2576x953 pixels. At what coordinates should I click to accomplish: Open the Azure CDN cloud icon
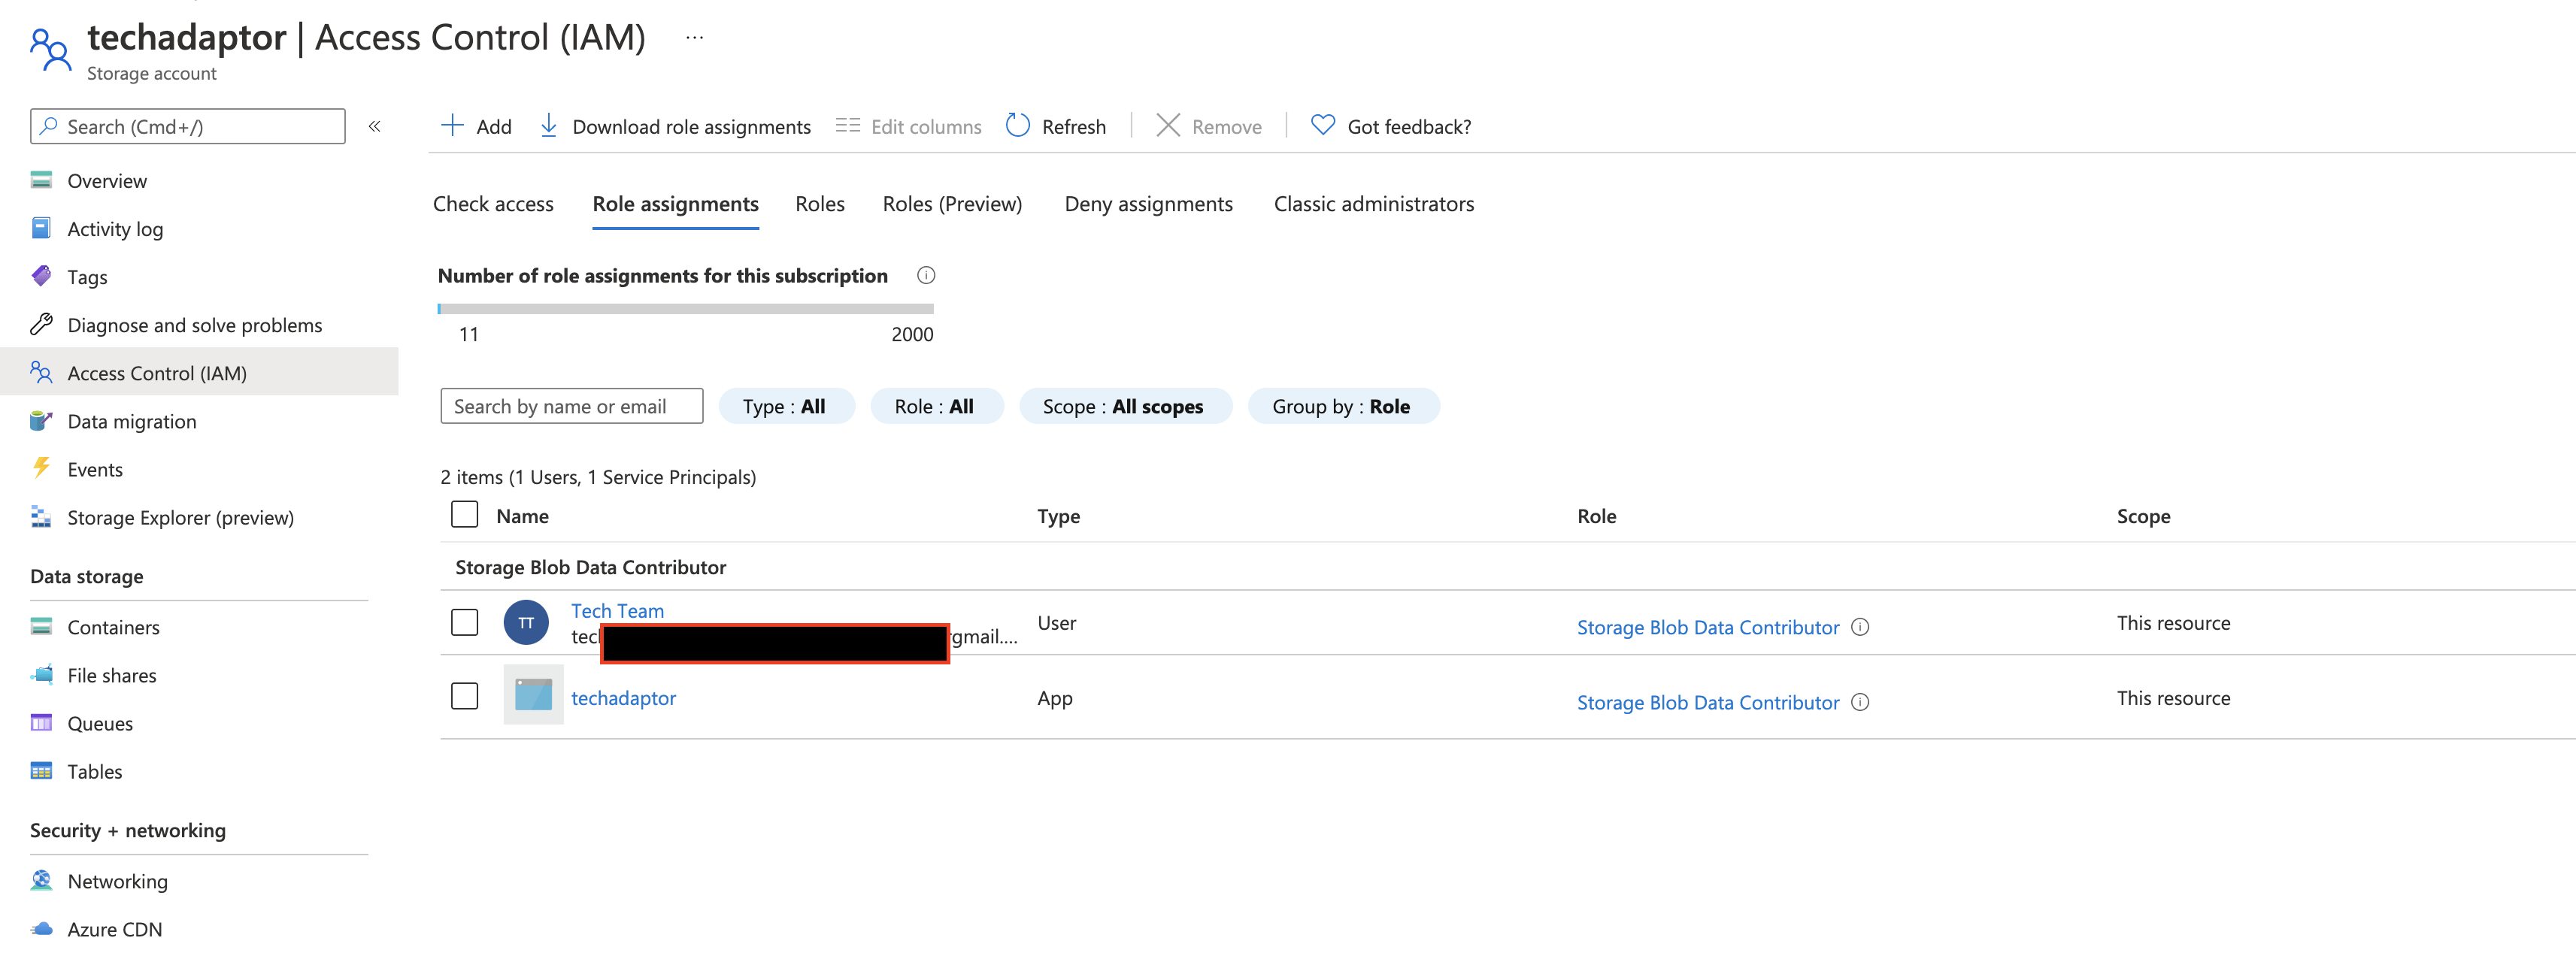41,929
